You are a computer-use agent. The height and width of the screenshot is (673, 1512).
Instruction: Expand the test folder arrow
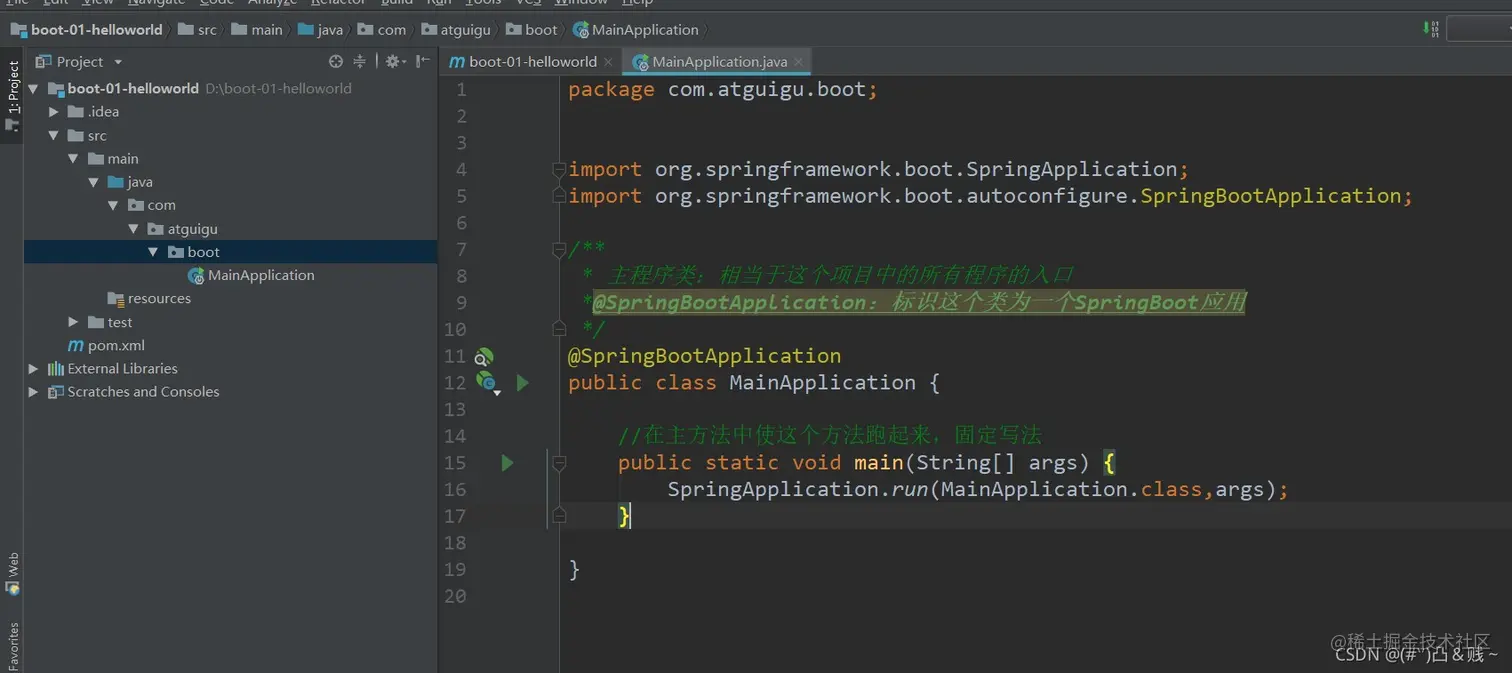click(x=73, y=322)
